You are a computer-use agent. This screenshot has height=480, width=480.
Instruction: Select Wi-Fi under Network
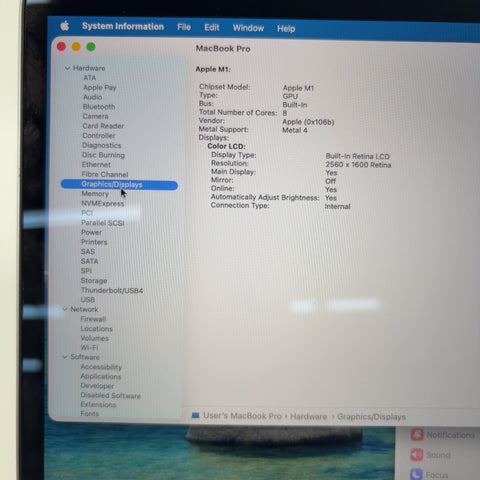(89, 347)
